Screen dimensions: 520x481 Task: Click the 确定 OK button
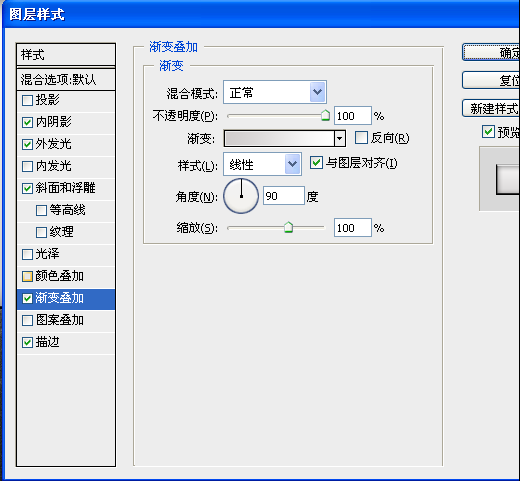coord(491,52)
